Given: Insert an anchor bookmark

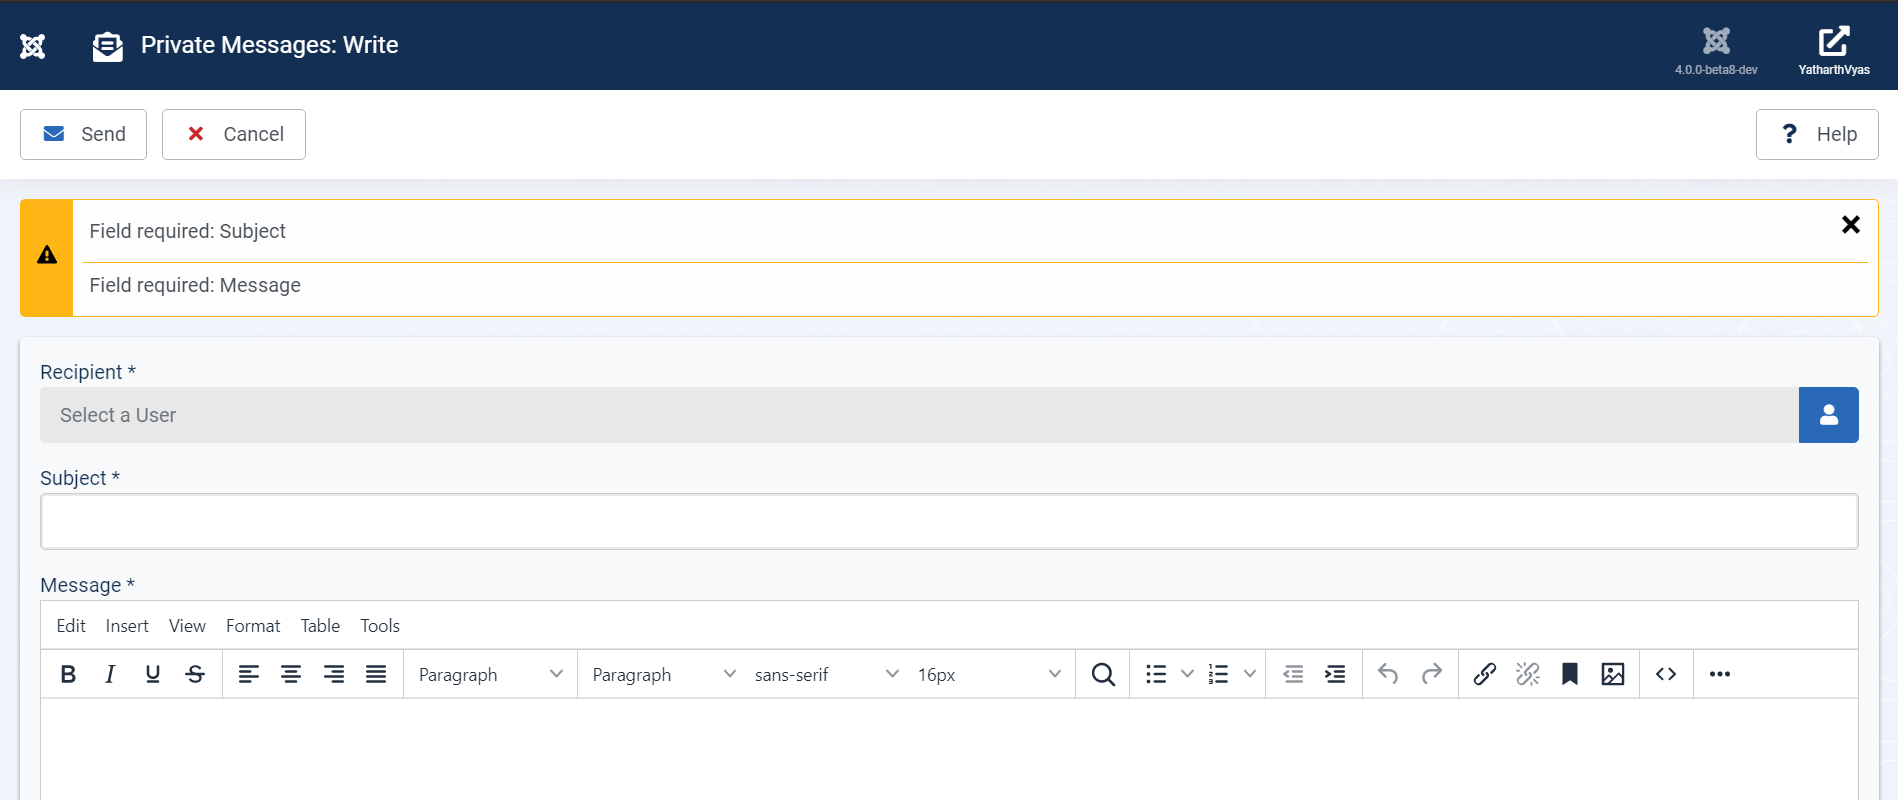Looking at the screenshot, I should tap(1570, 674).
